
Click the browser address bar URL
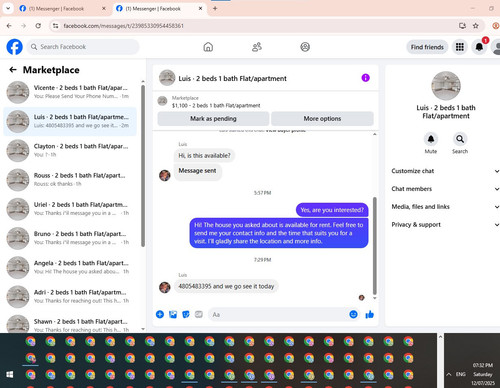point(123,26)
